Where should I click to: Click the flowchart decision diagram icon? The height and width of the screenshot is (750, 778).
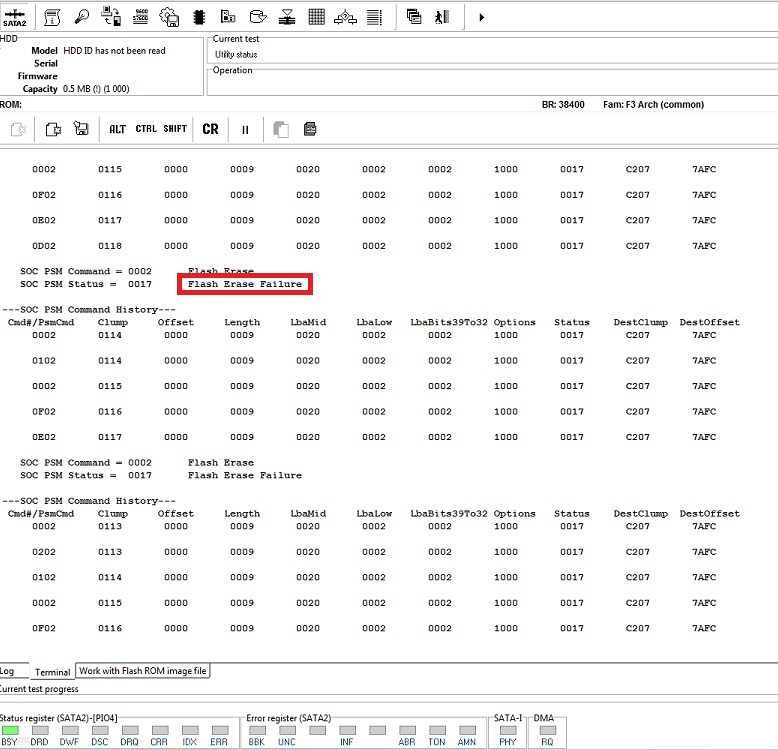click(x=345, y=17)
